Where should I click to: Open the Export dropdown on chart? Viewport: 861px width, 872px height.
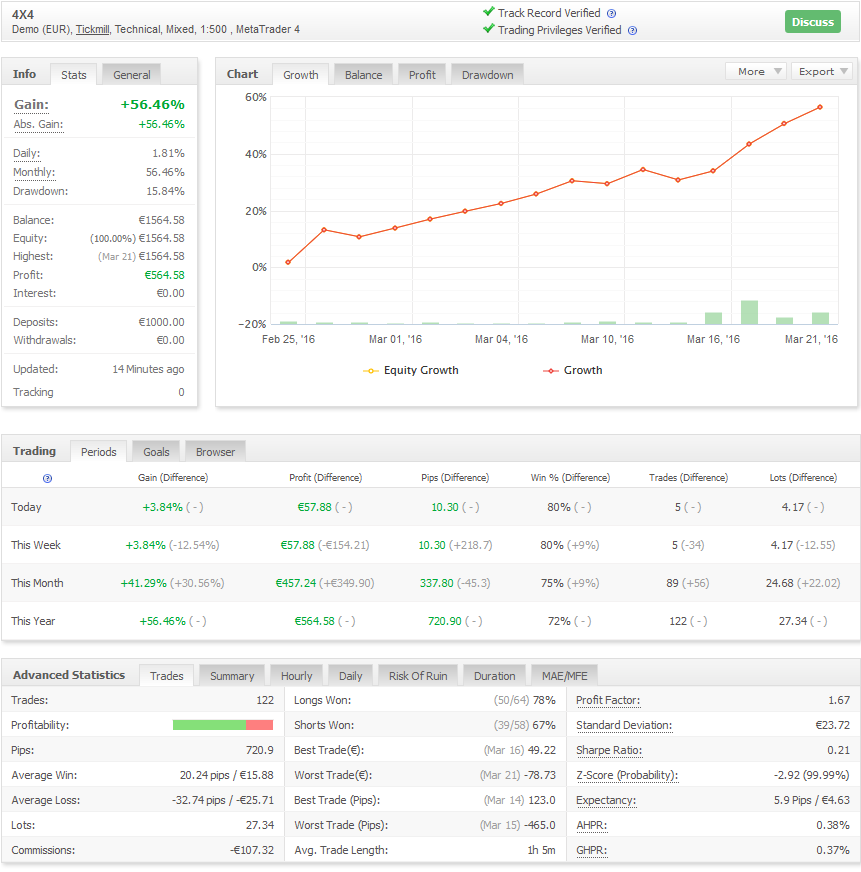click(822, 71)
